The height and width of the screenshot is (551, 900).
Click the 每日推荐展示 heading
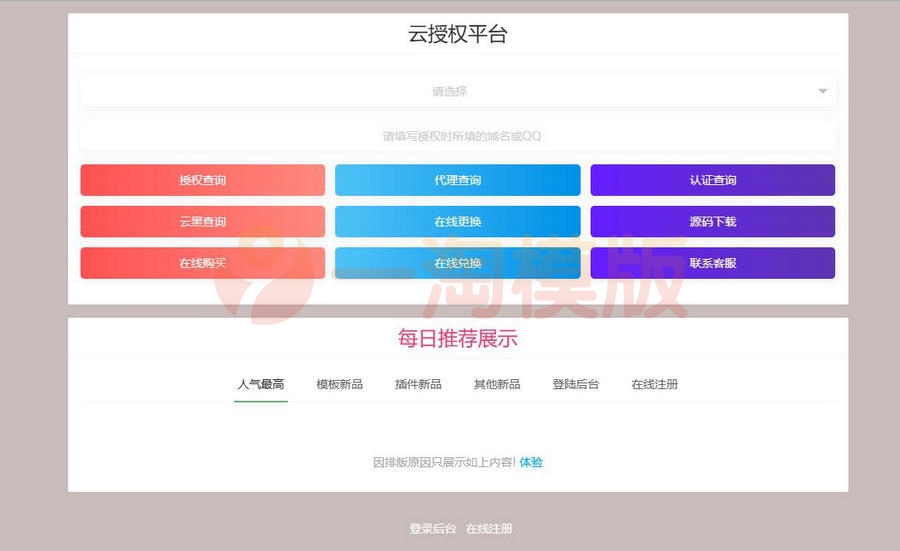coord(457,338)
